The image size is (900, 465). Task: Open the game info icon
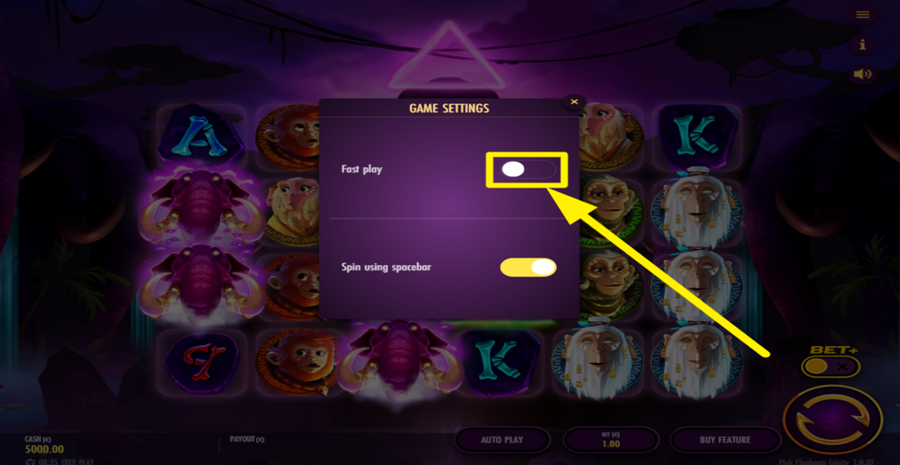(862, 44)
